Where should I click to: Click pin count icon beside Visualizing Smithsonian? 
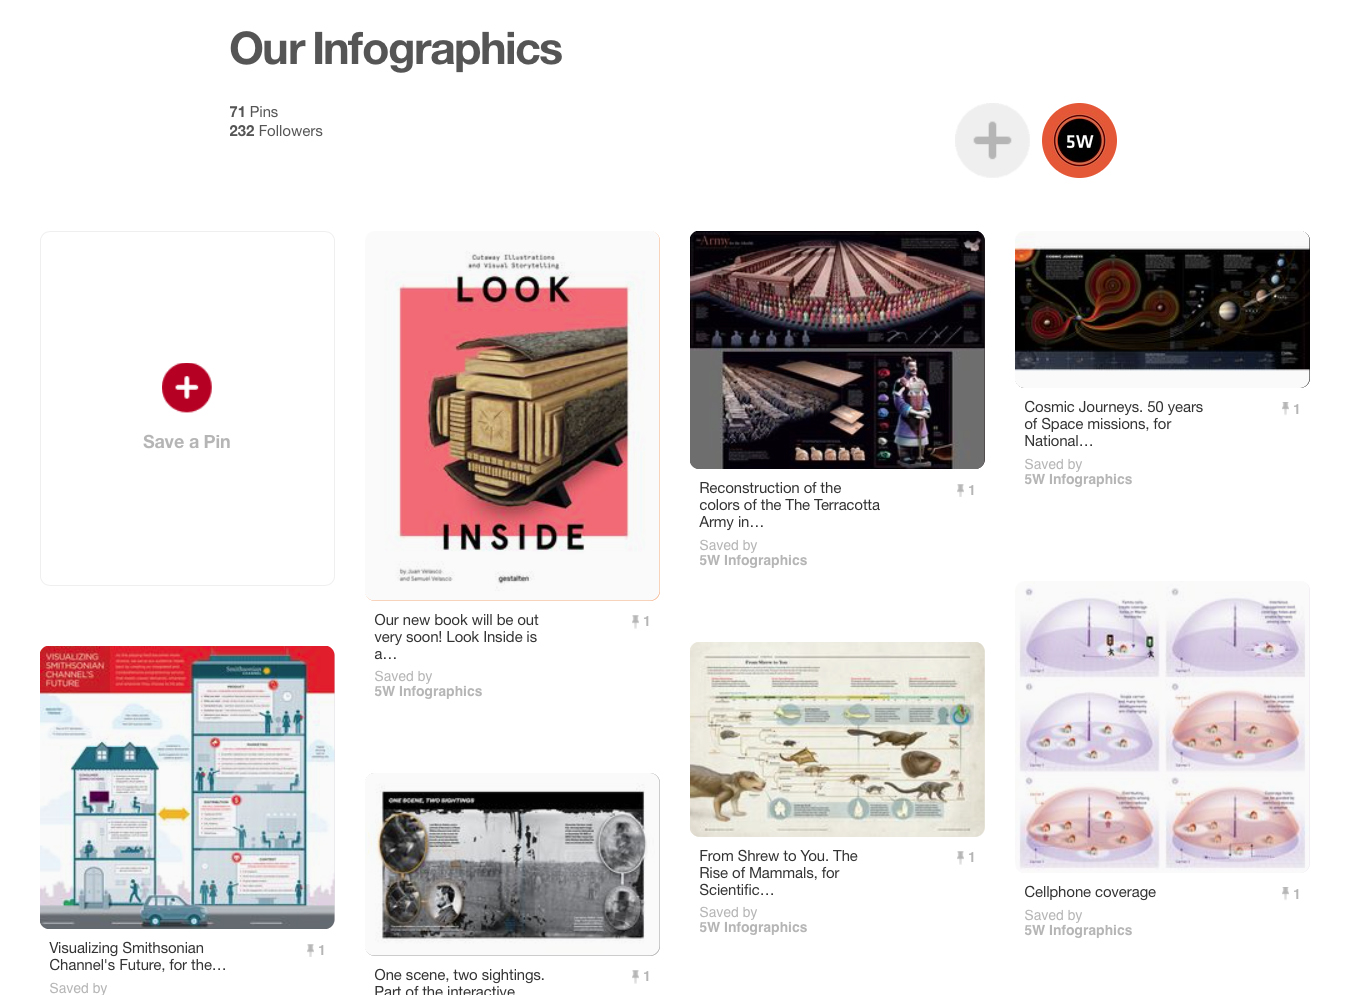(x=315, y=950)
